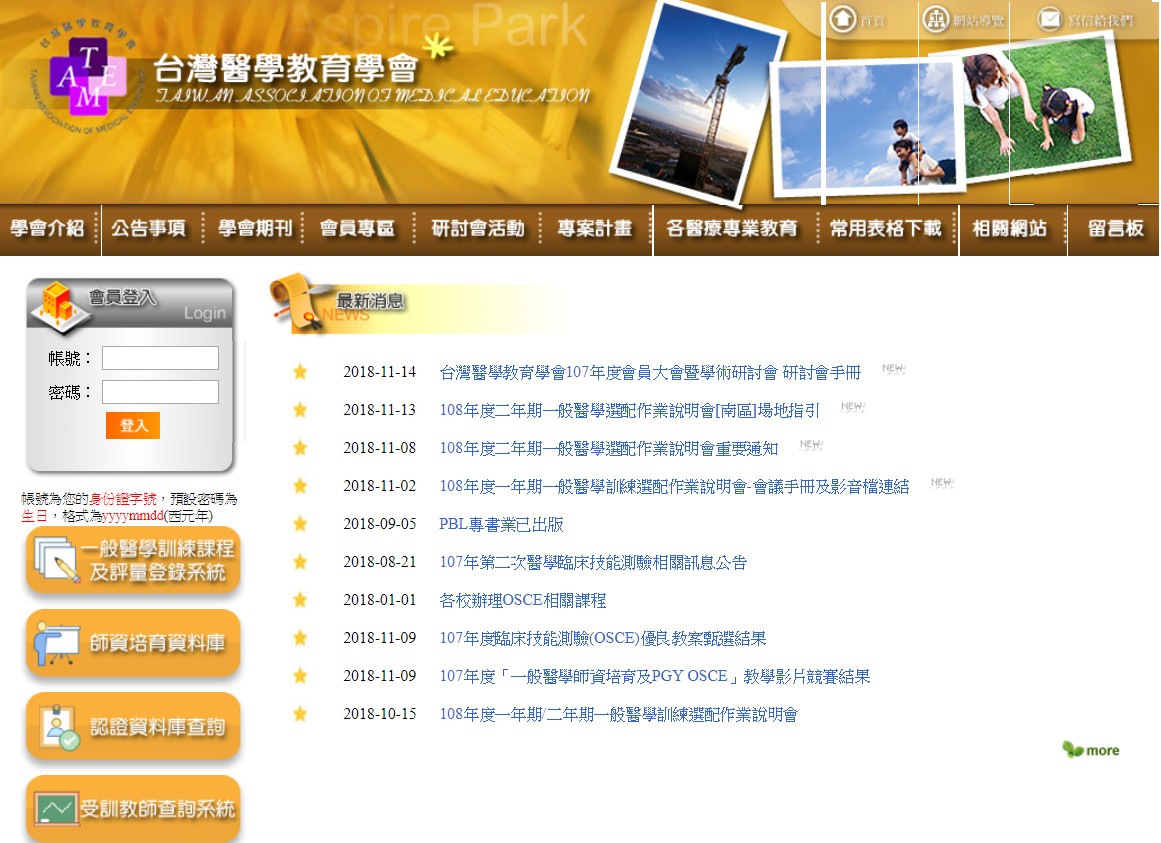
Task: Open the 留言板 navigation item
Action: pos(1115,229)
